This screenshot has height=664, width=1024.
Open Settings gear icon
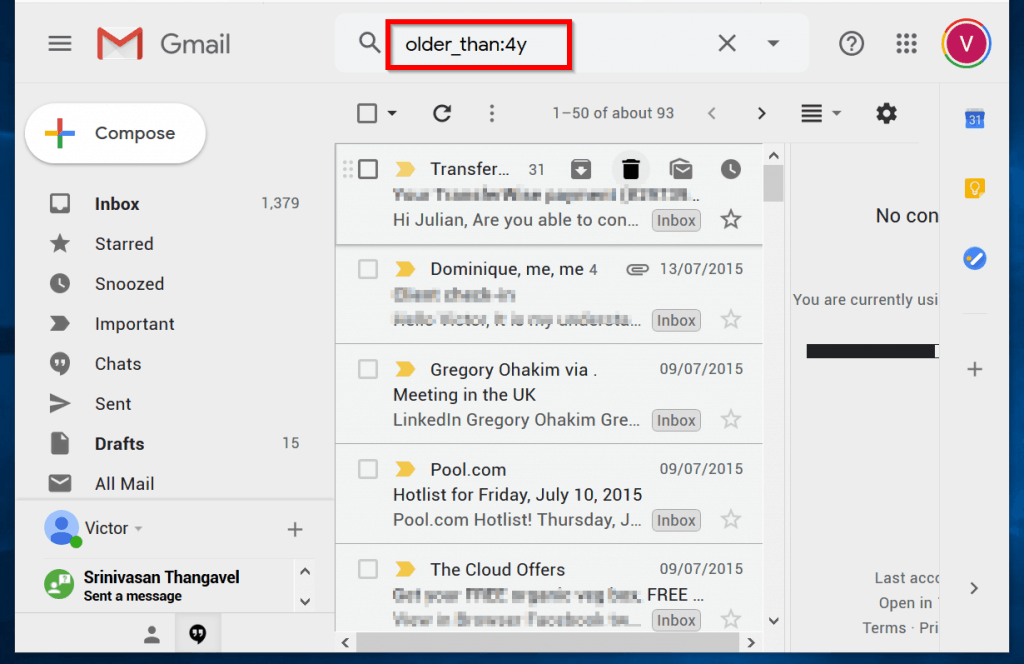click(886, 114)
